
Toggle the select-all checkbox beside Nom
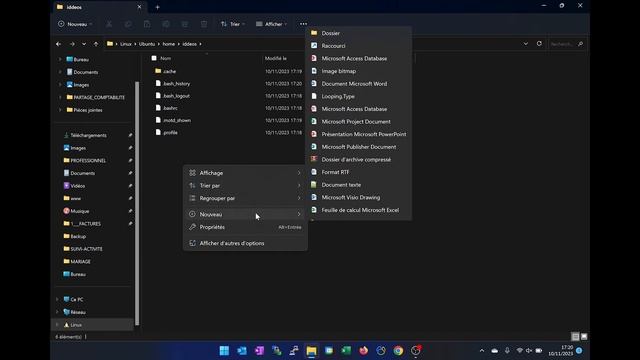coord(154,58)
